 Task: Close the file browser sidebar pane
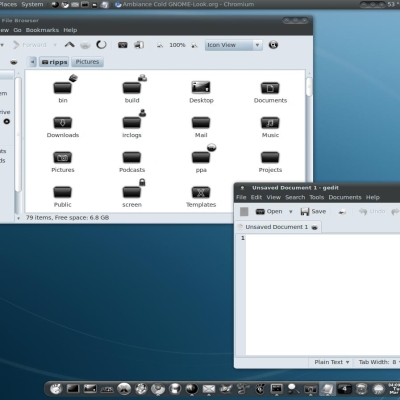(14, 62)
